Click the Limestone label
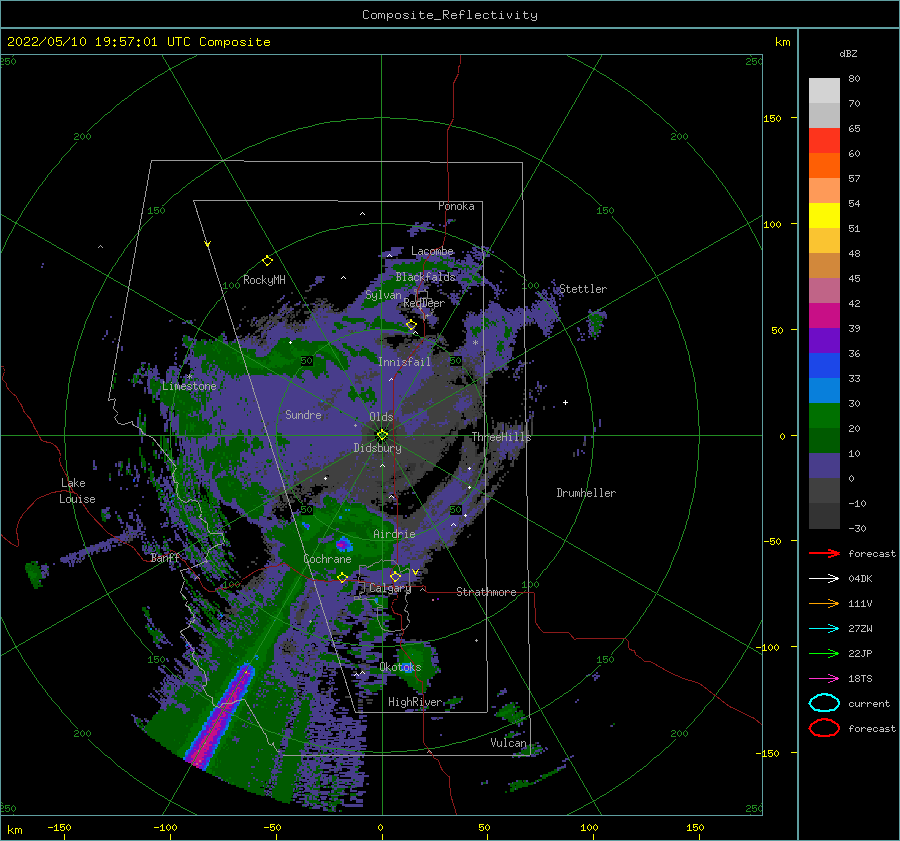900x841 pixels. (189, 386)
